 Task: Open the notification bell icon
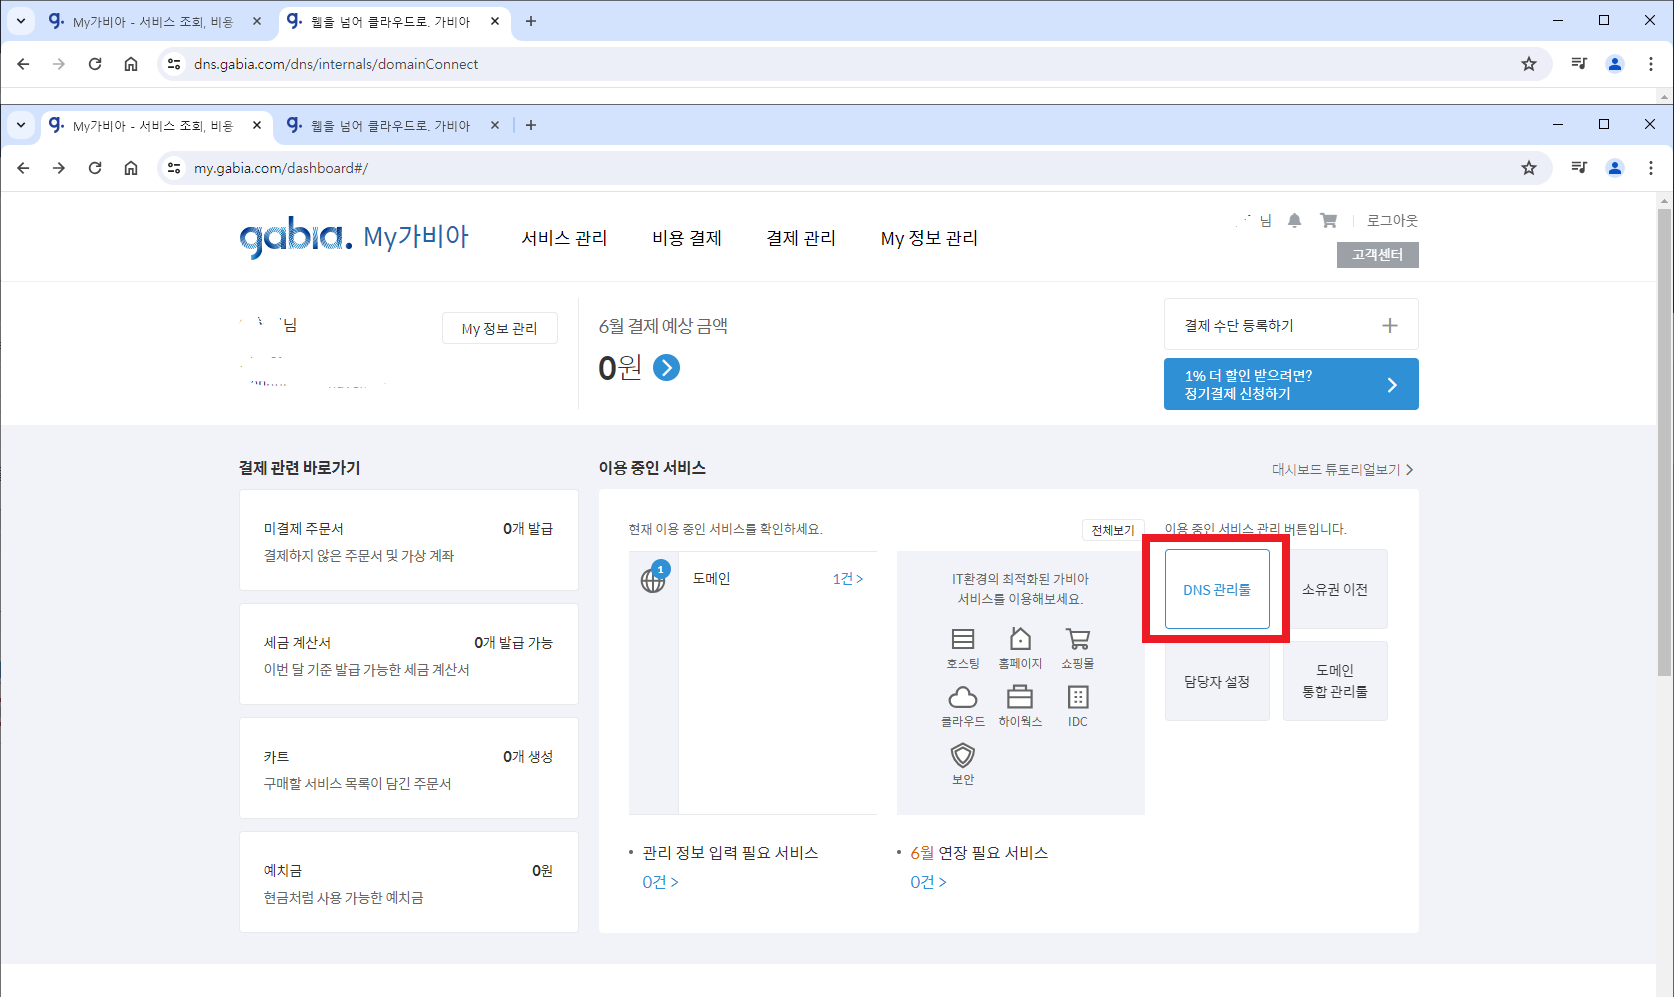[1294, 221]
